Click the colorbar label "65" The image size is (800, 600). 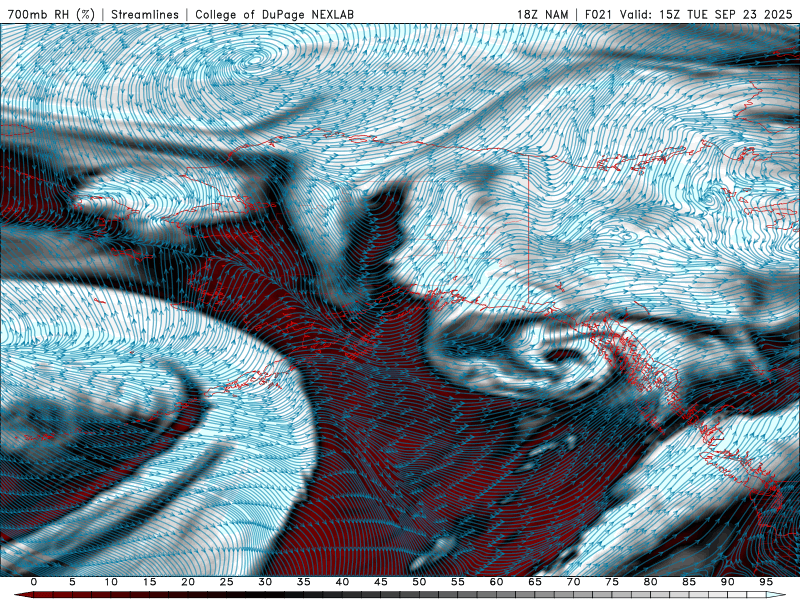pos(535,582)
